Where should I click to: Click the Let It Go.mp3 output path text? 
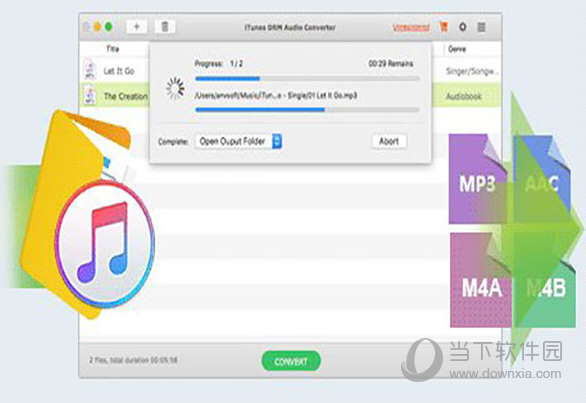coord(275,96)
